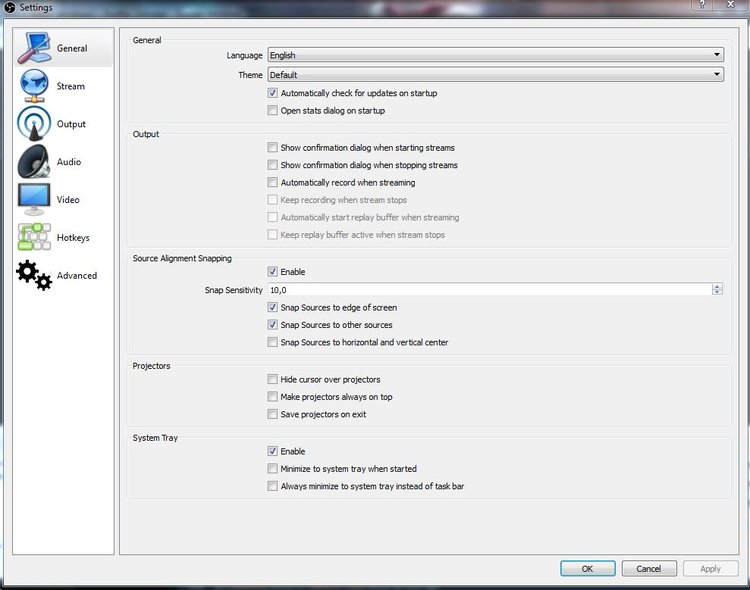Decrease Snap Sensitivity with down arrow

pos(717,292)
